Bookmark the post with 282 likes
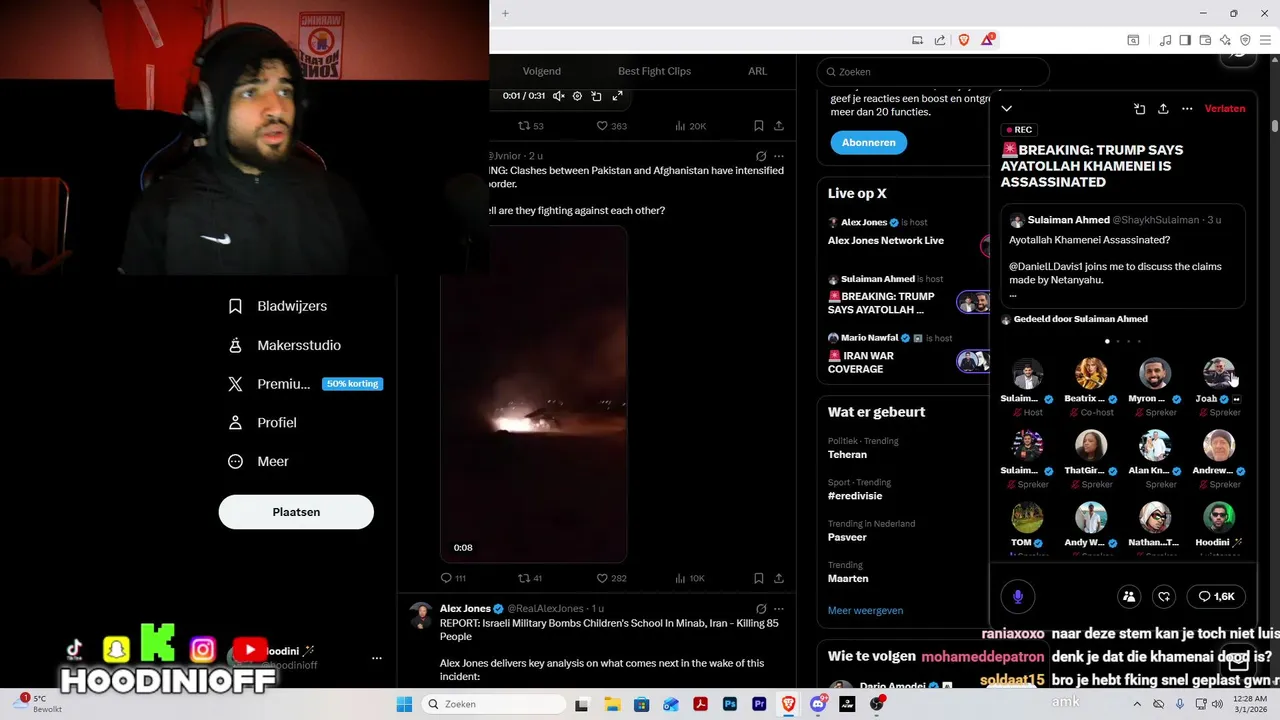Viewport: 1280px width, 720px height. [x=759, y=578]
